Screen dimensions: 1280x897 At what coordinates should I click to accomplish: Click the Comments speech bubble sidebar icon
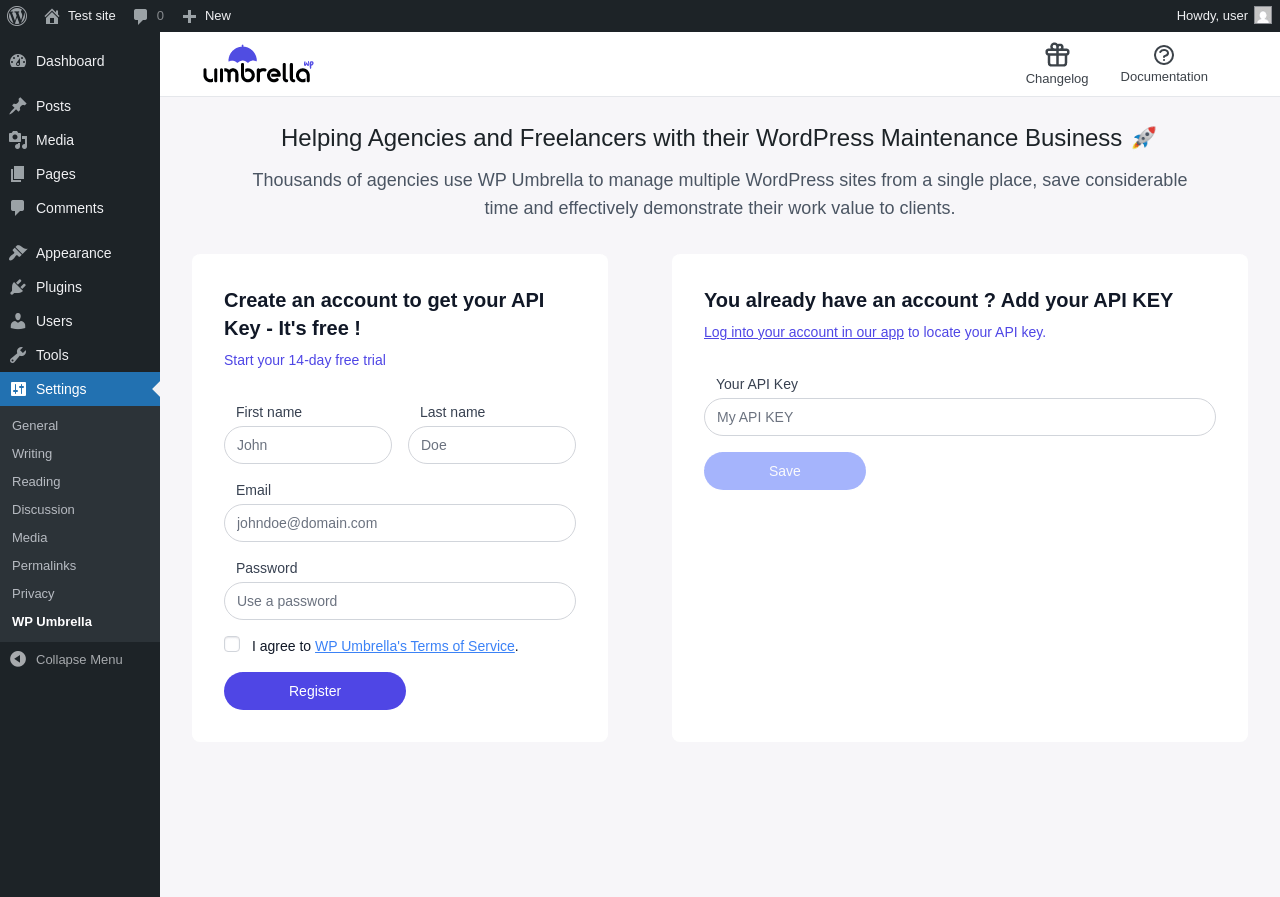pos(18,208)
